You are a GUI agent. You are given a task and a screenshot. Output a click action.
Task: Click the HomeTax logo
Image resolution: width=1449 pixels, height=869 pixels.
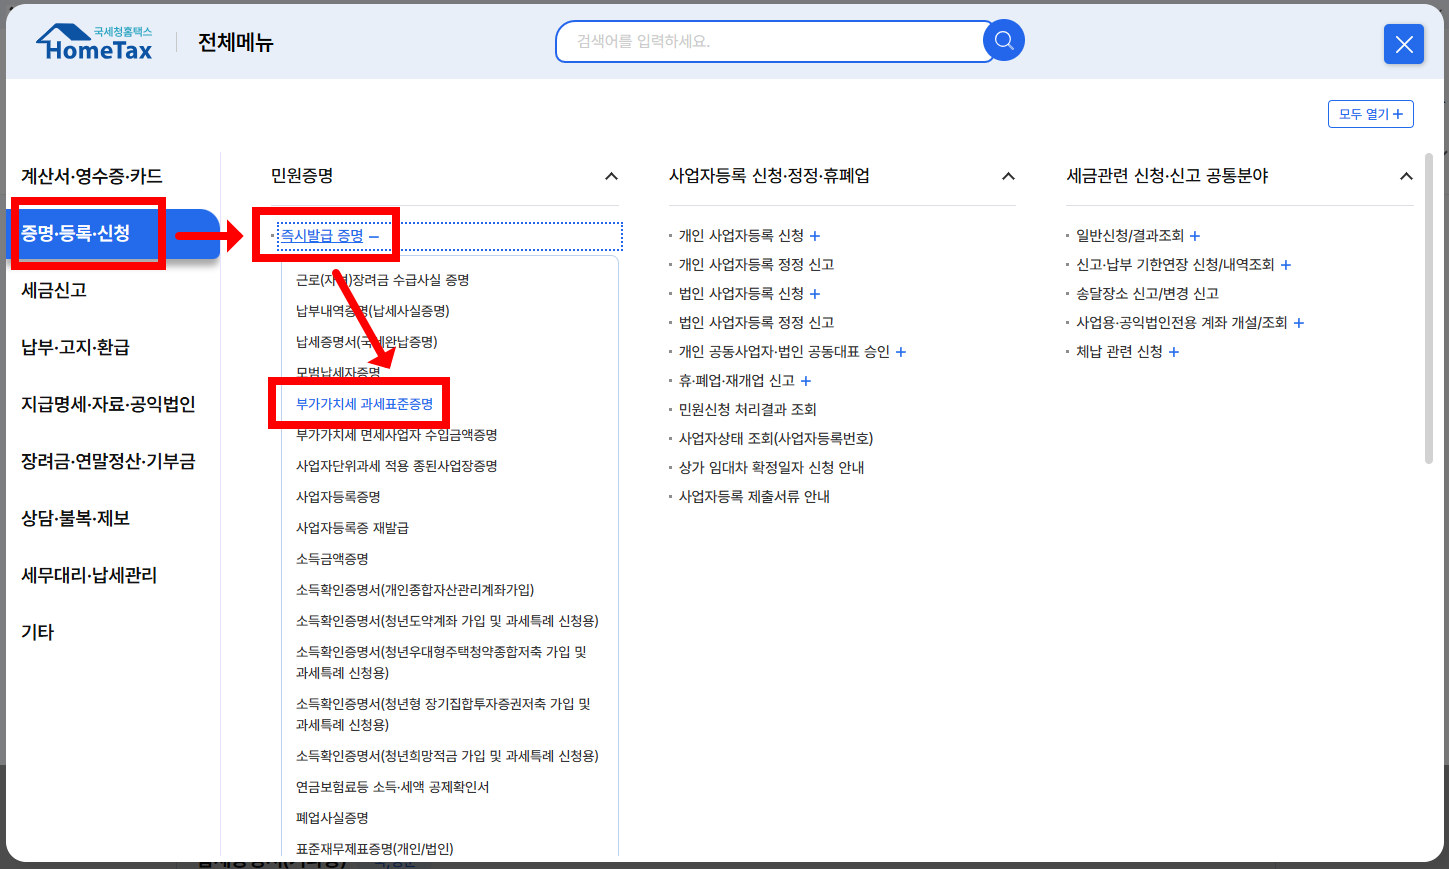93,41
